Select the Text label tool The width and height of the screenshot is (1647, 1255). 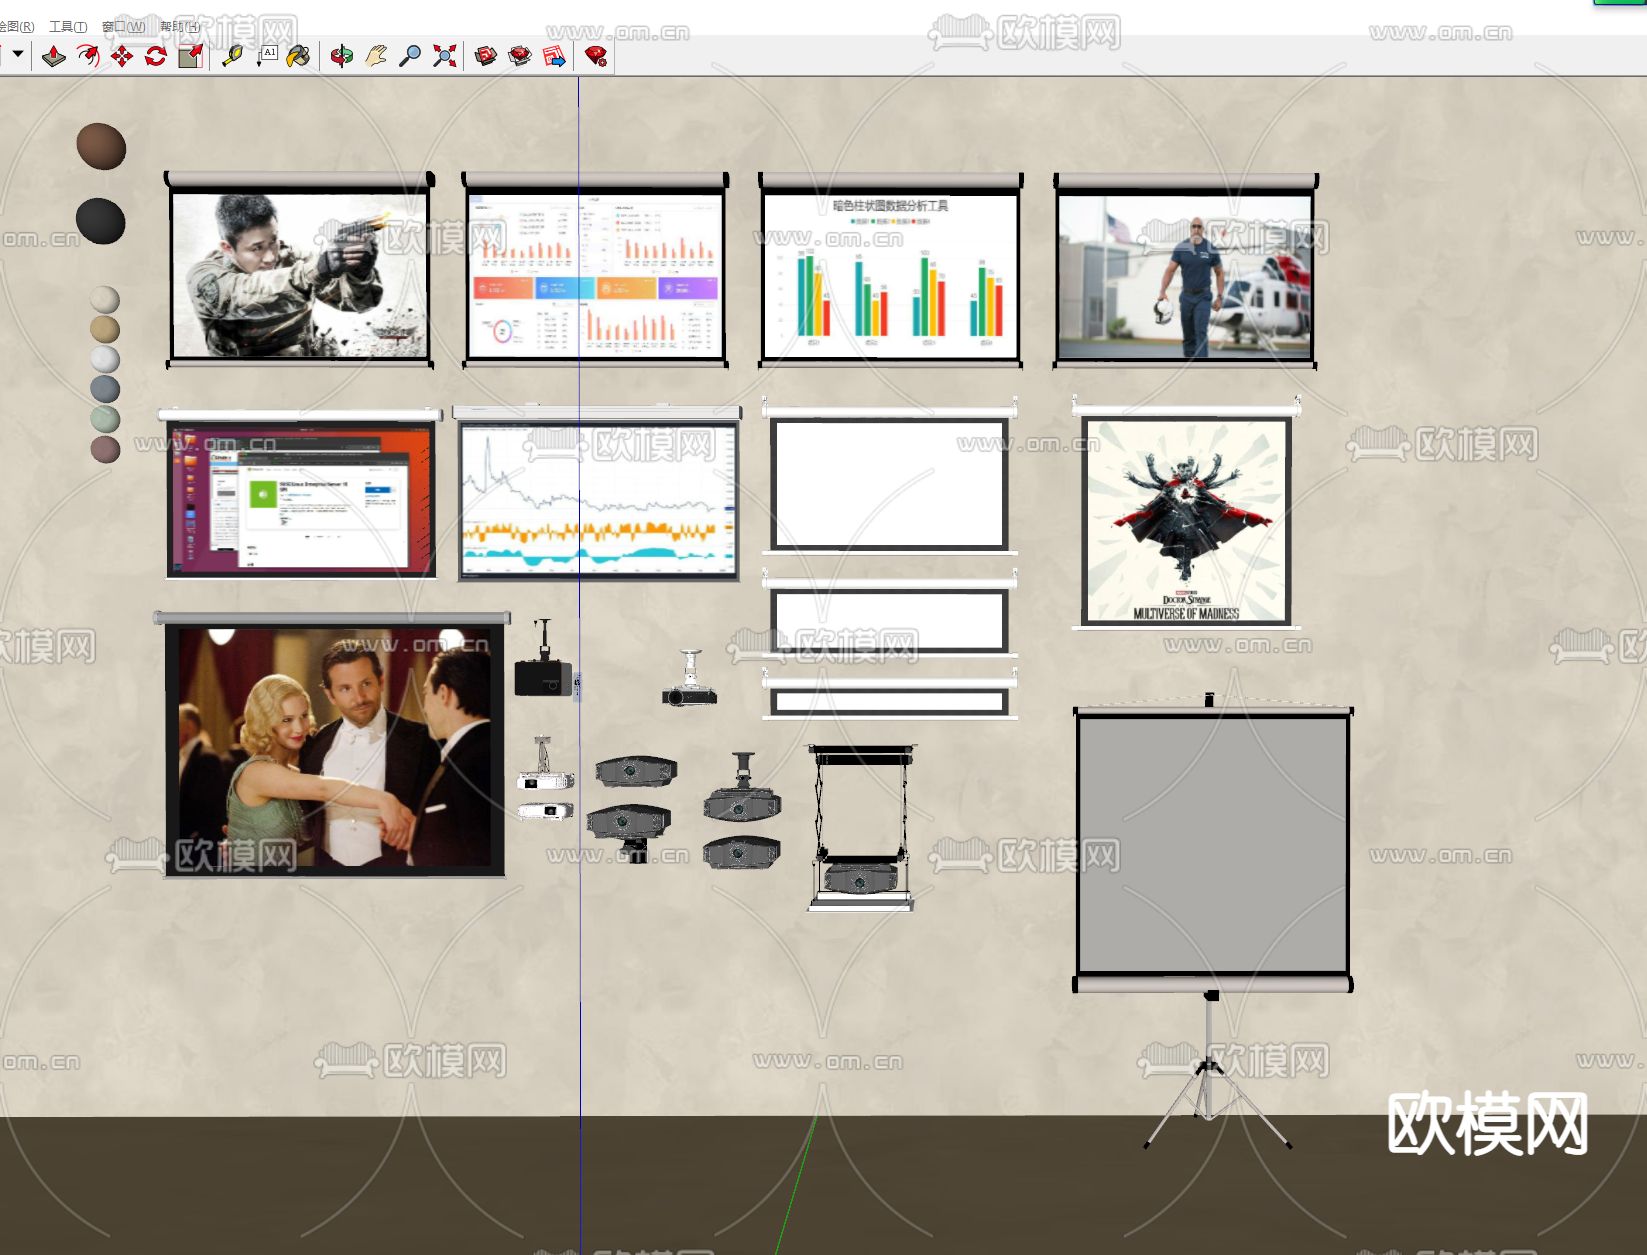[266, 56]
